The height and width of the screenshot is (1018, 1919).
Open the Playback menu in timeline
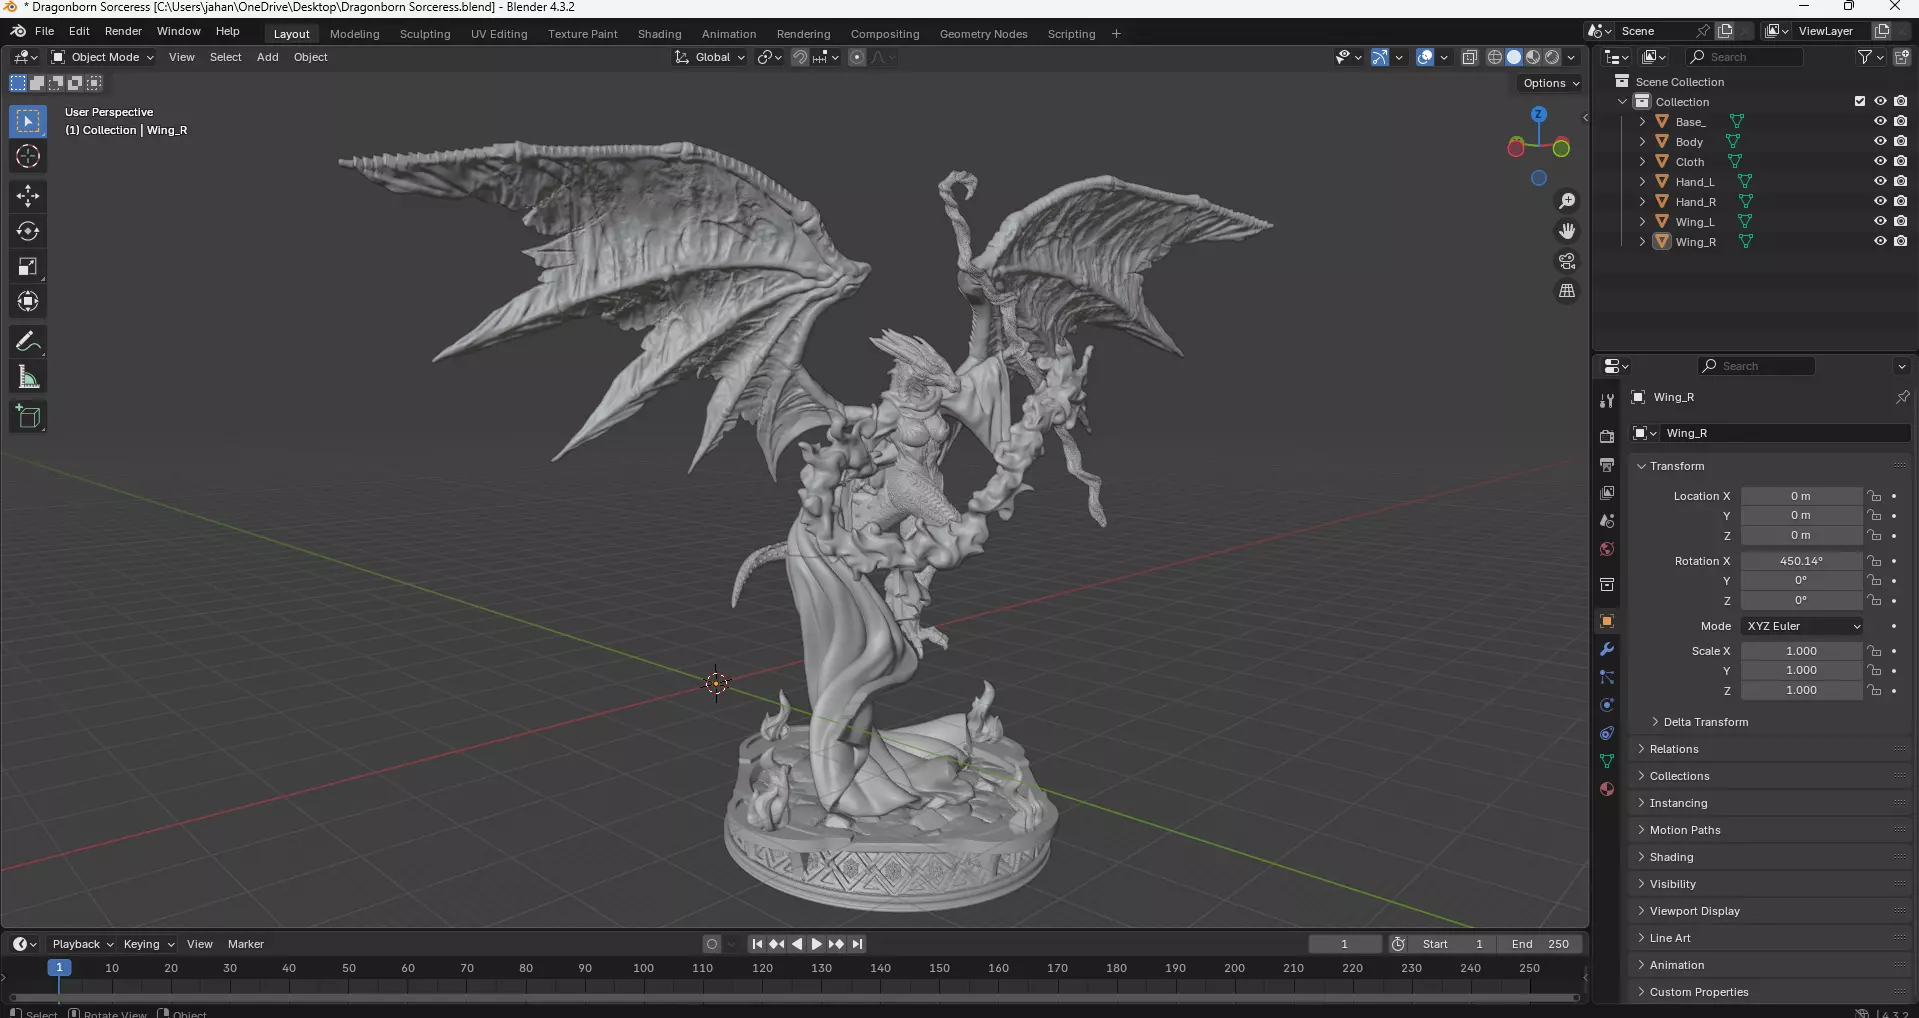click(82, 944)
